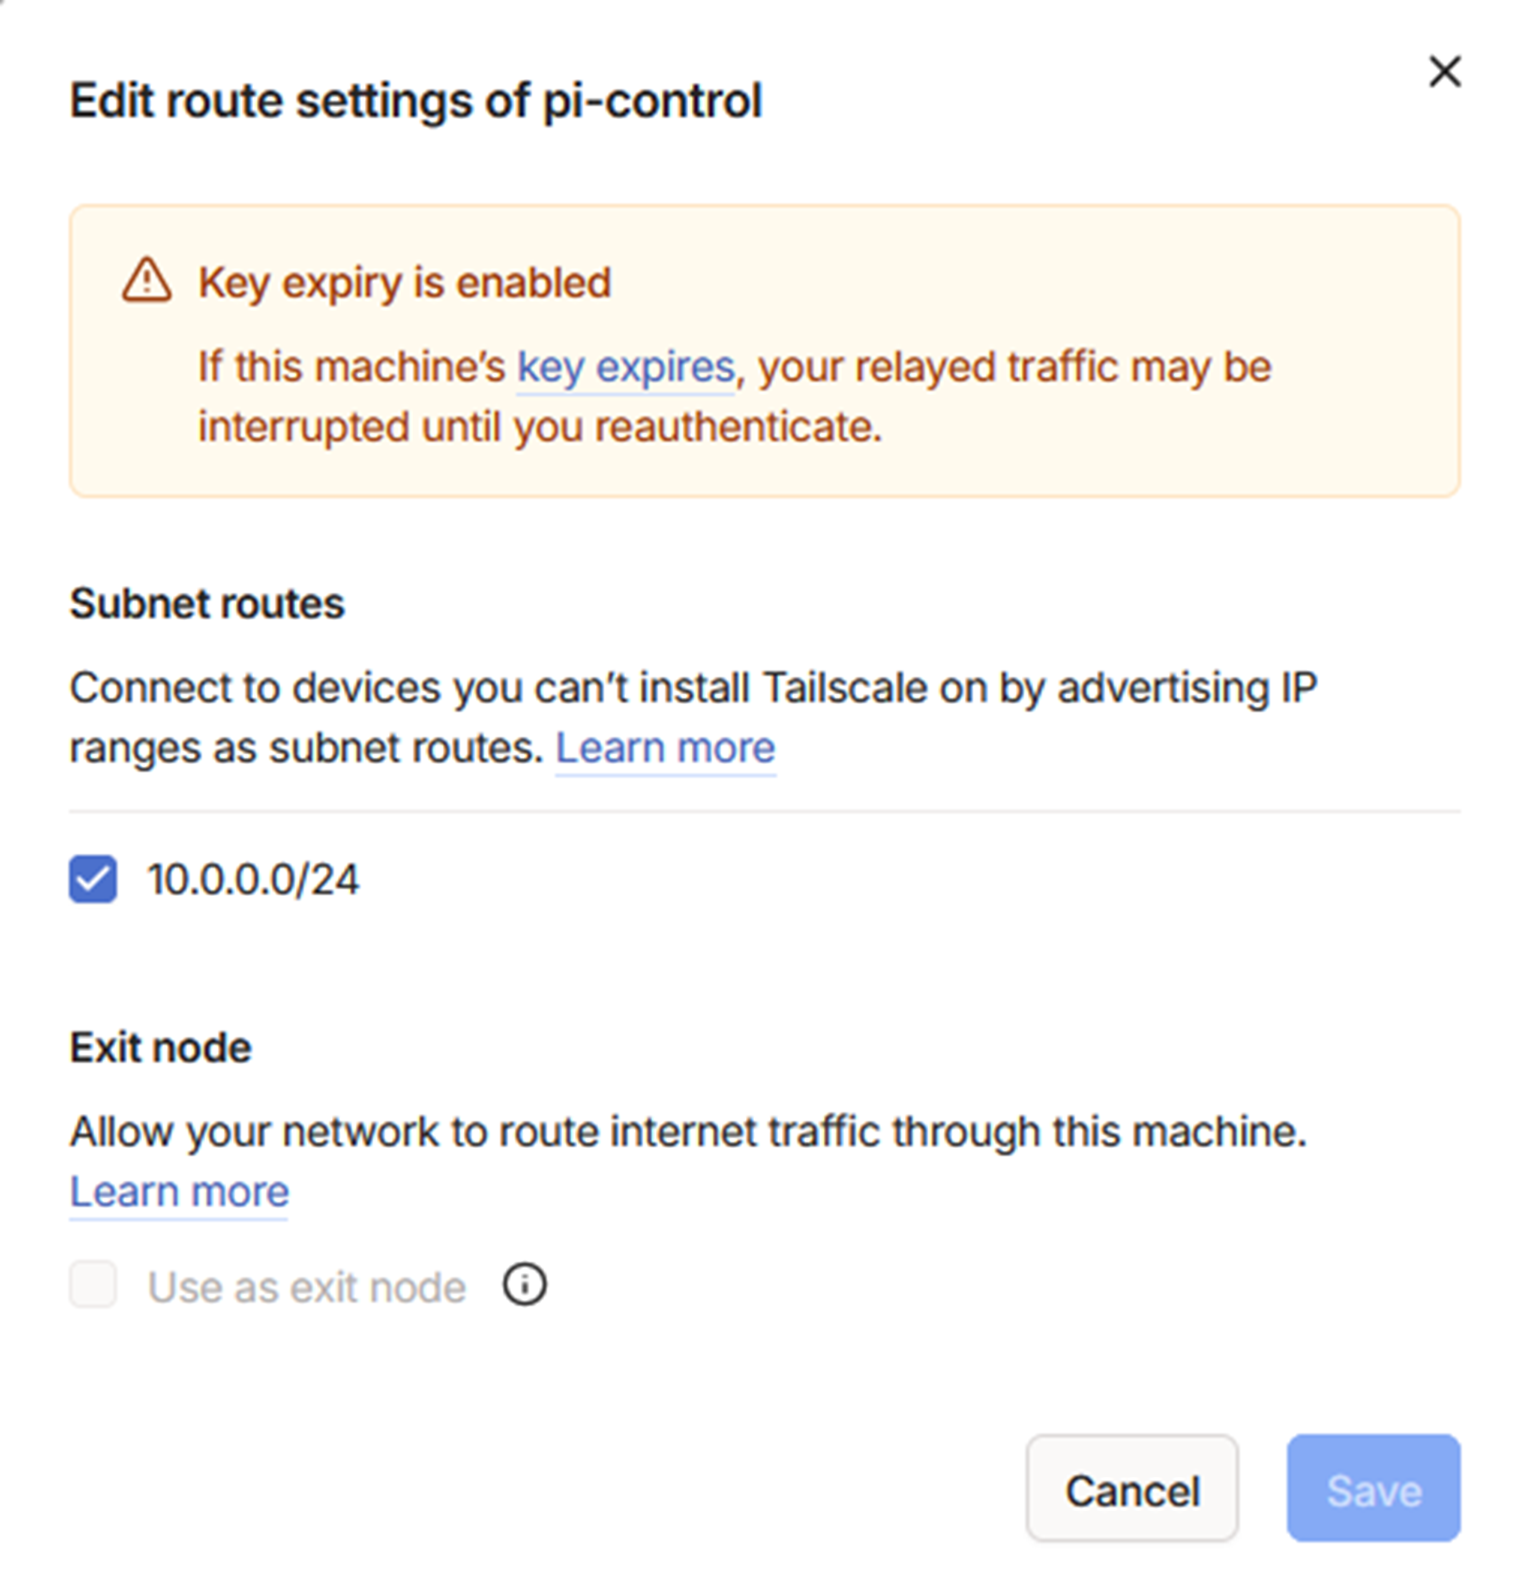The image size is (1539, 1587).
Task: Uncheck the 10.0.0.0/24 subnet route checkbox
Action: click(93, 879)
